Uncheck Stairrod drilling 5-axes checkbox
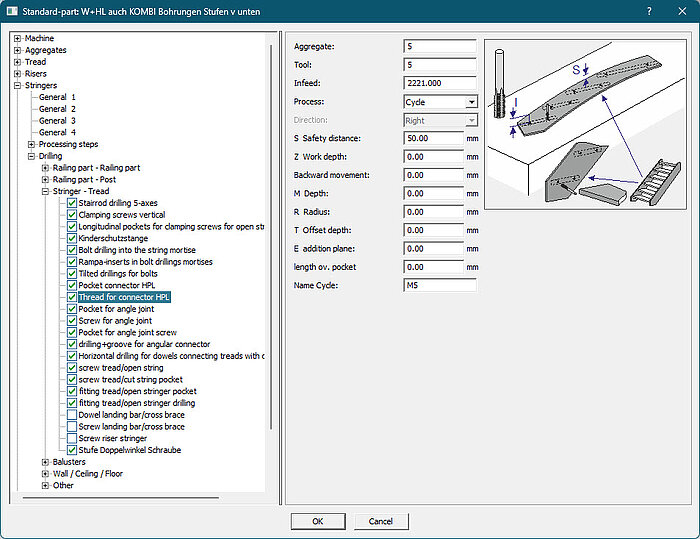Screen dimensions: 700x539 pos(71,203)
